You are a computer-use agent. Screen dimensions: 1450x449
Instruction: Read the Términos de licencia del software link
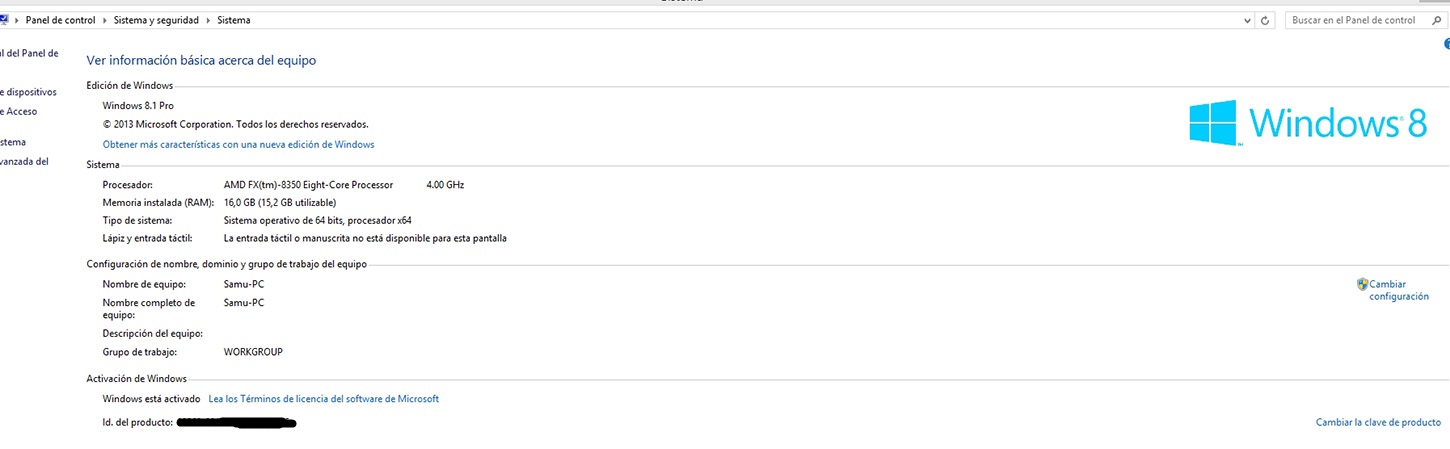(x=323, y=399)
